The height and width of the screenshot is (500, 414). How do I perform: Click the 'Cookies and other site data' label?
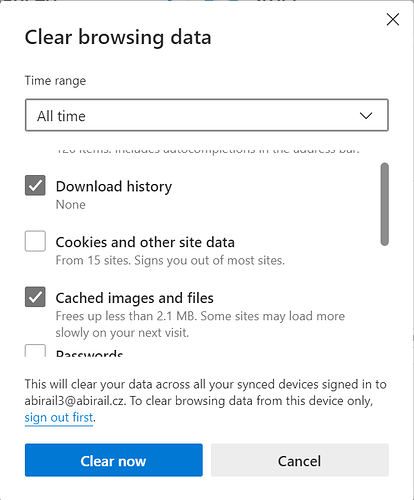coord(145,242)
